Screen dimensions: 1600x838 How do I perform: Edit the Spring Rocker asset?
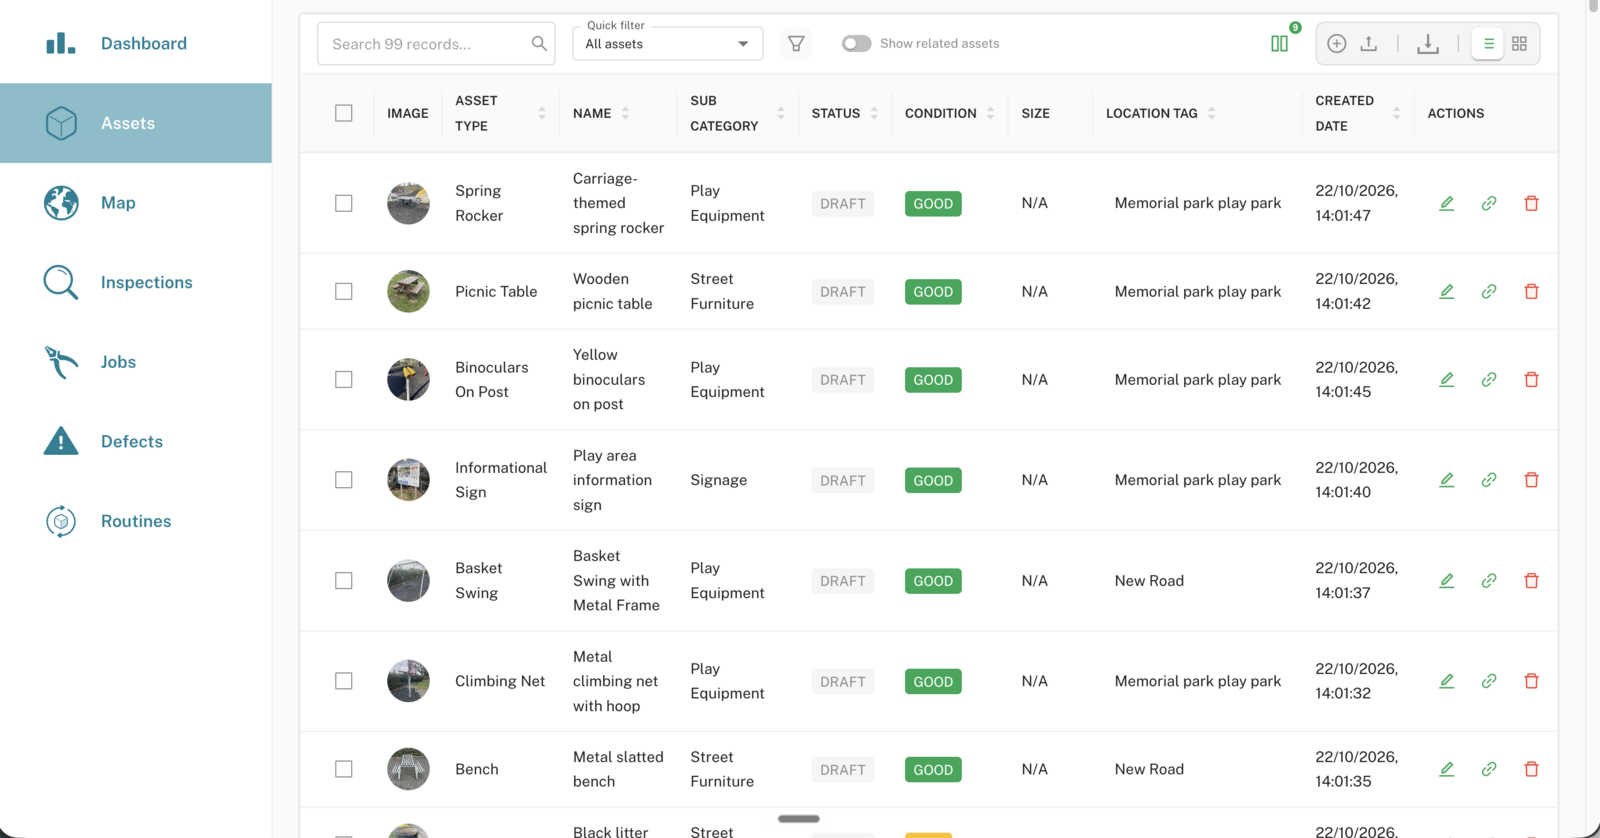[1446, 203]
